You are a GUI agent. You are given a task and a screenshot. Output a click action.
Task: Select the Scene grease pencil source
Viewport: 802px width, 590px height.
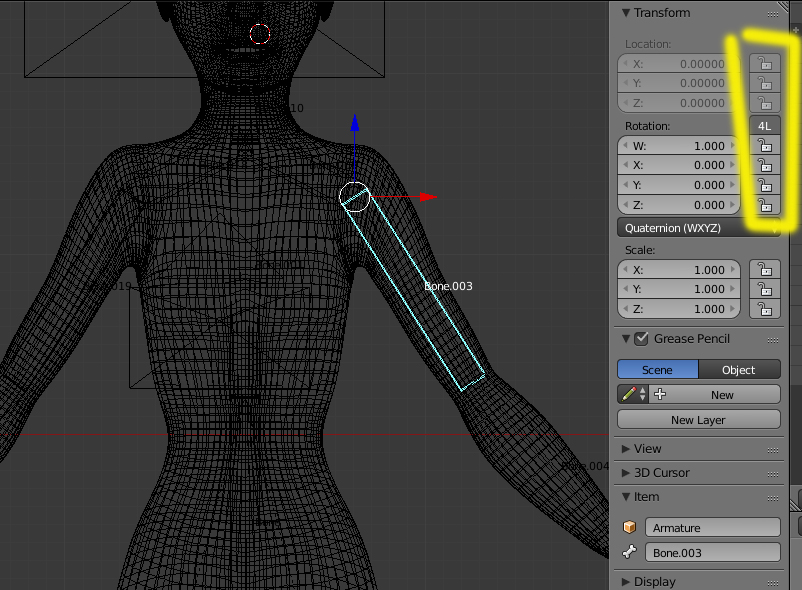(657, 370)
